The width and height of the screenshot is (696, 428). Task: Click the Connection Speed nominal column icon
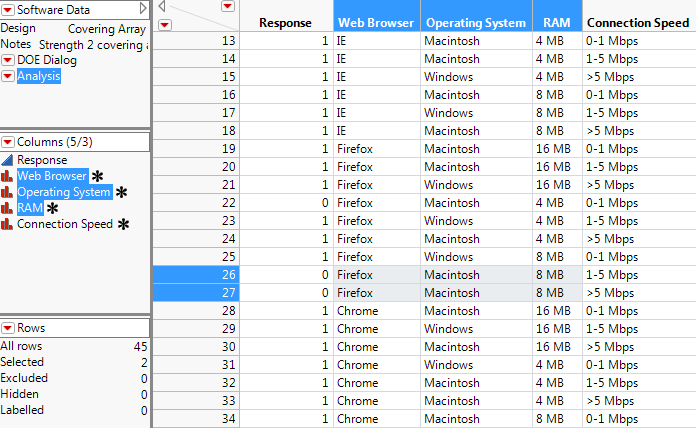[x=8, y=224]
